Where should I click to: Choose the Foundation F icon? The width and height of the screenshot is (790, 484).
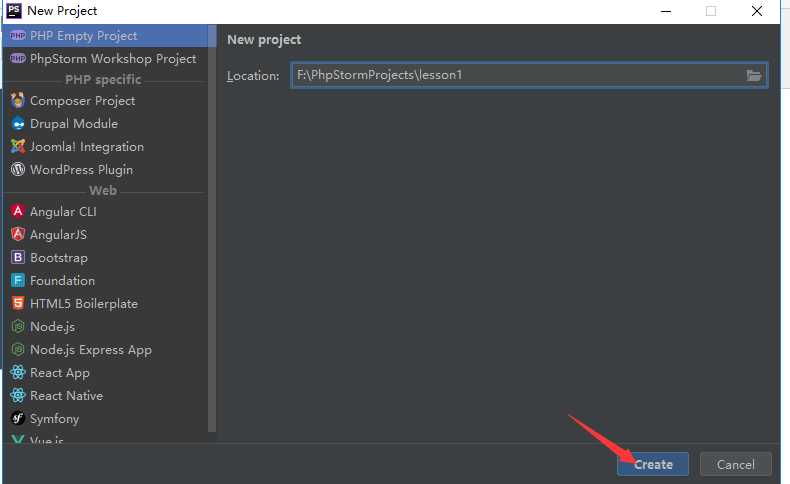pyautogui.click(x=18, y=280)
